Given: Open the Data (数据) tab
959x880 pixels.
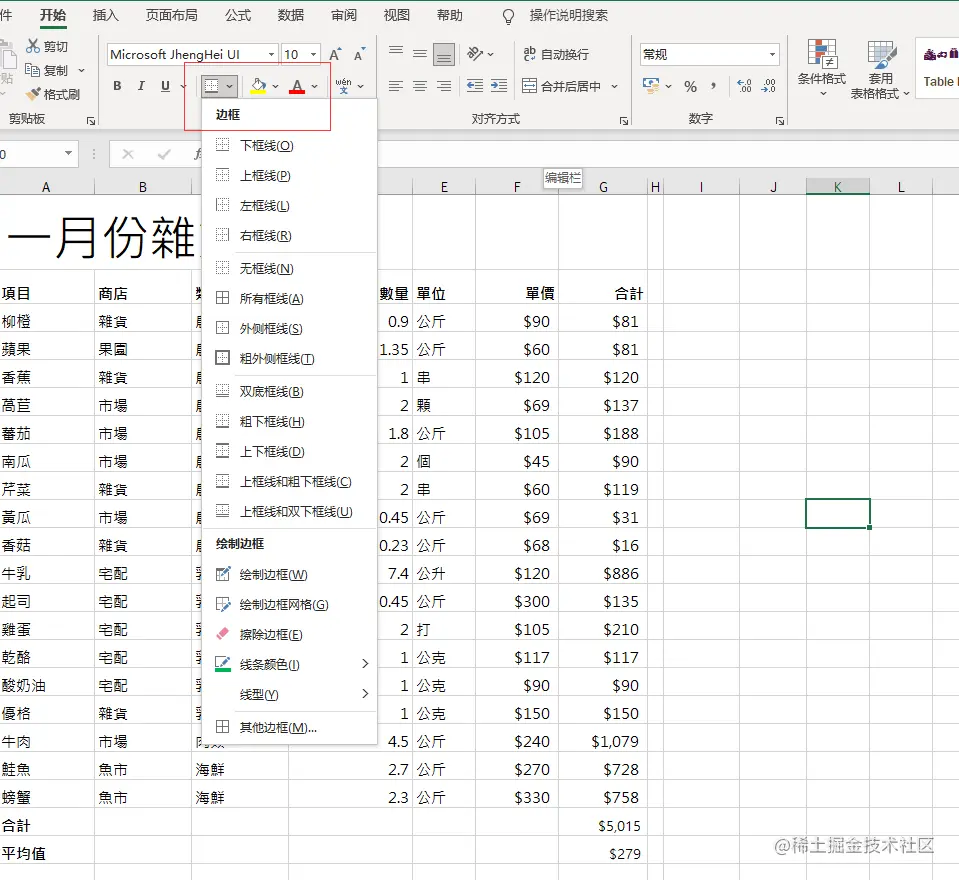Looking at the screenshot, I should 291,15.
